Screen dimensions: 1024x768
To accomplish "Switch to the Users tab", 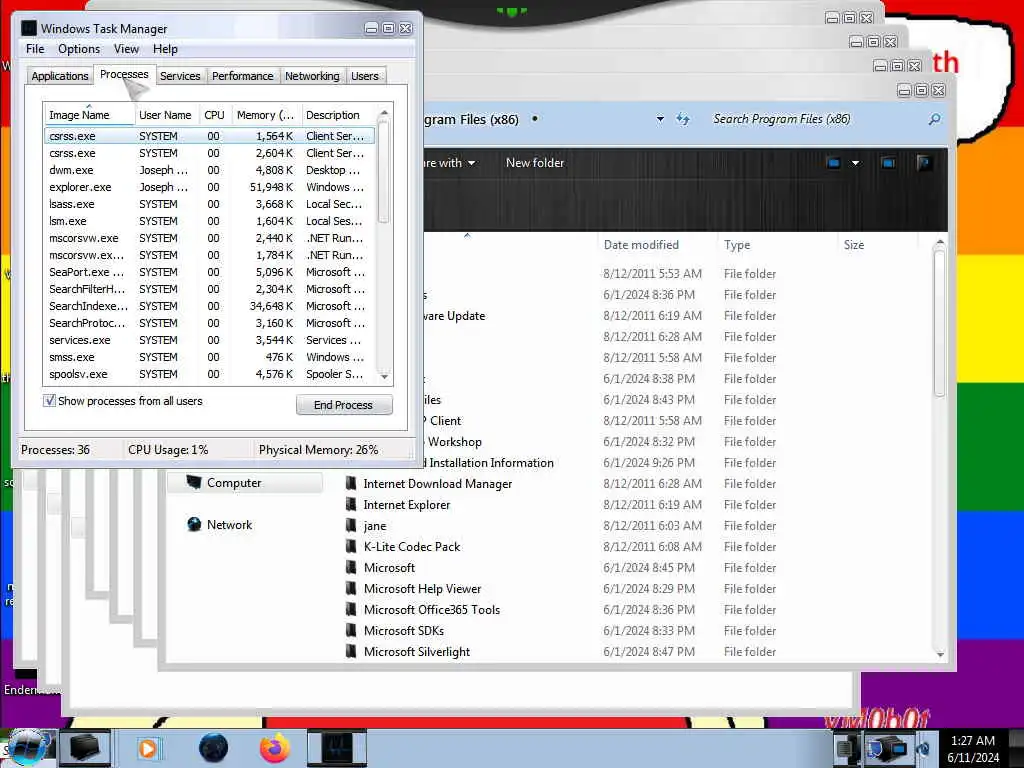I will (364, 76).
